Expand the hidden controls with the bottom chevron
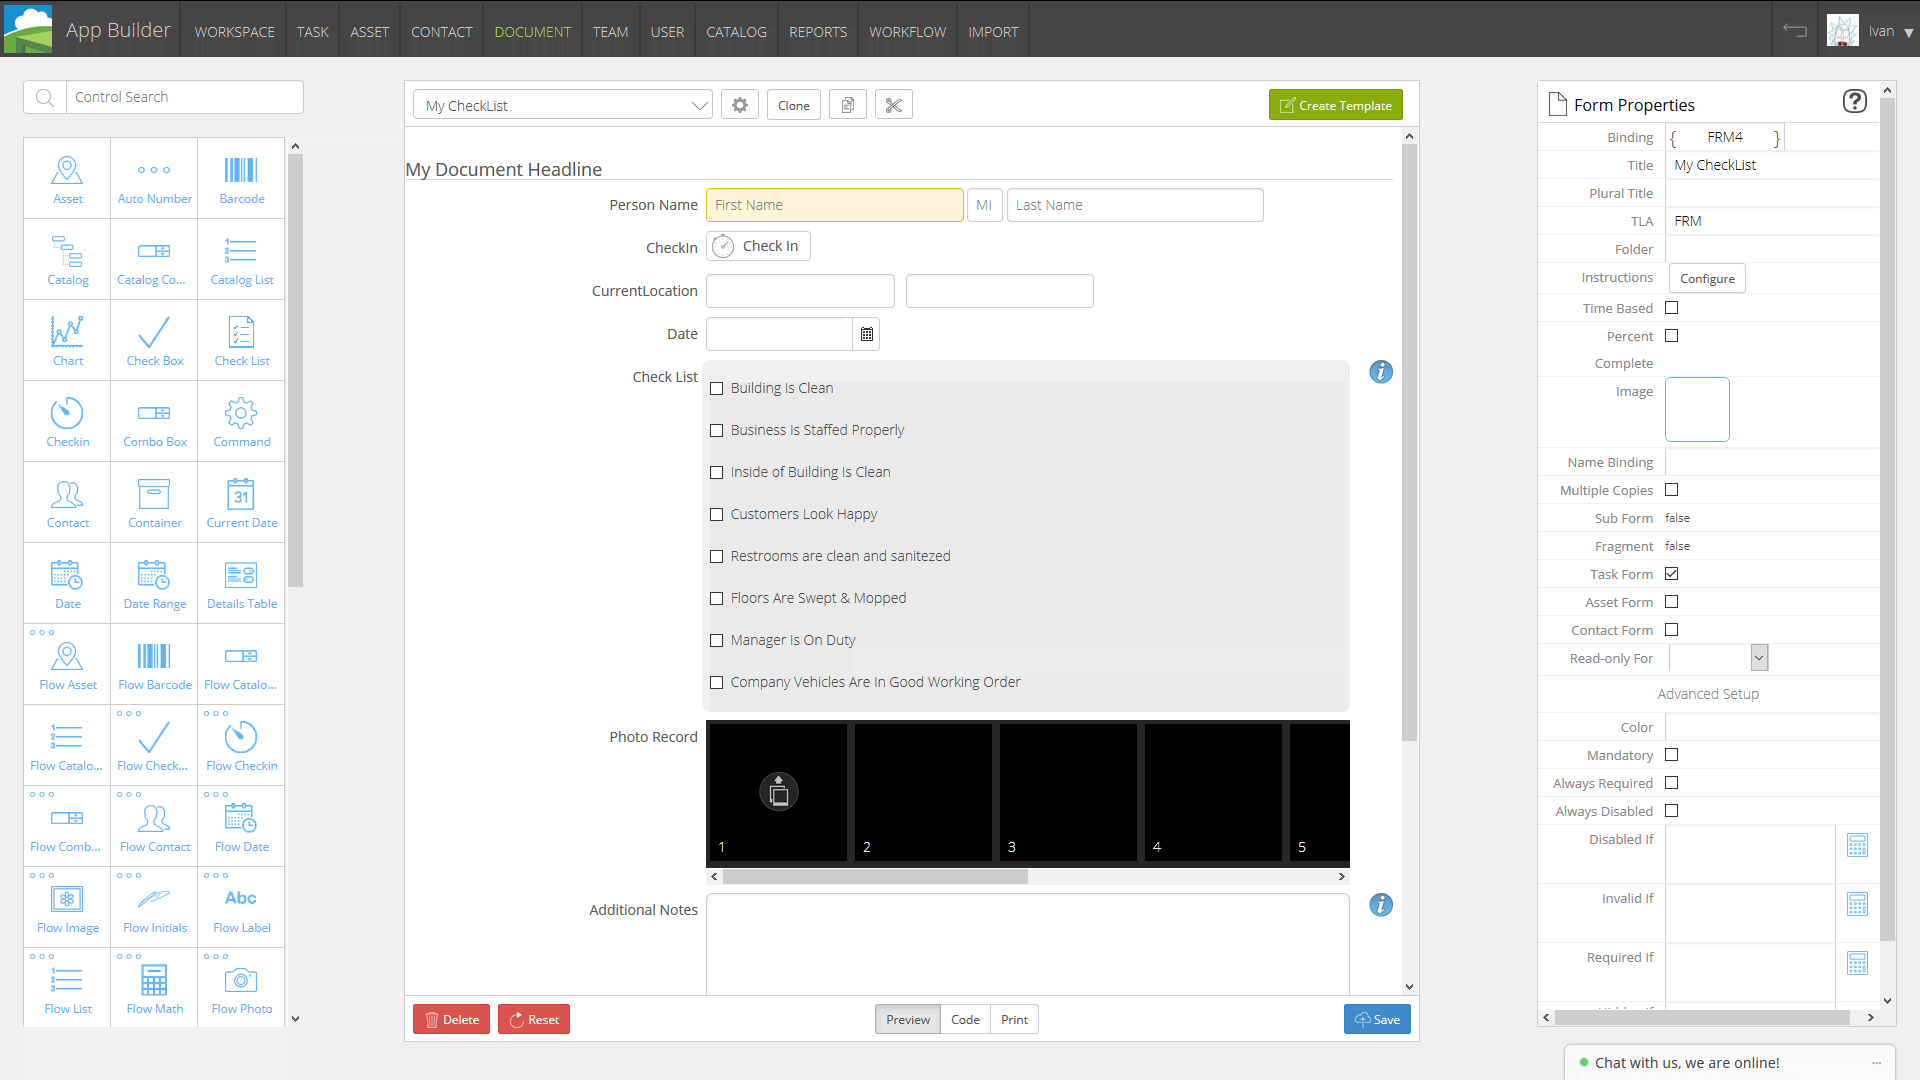This screenshot has height=1080, width=1920. [x=295, y=1019]
